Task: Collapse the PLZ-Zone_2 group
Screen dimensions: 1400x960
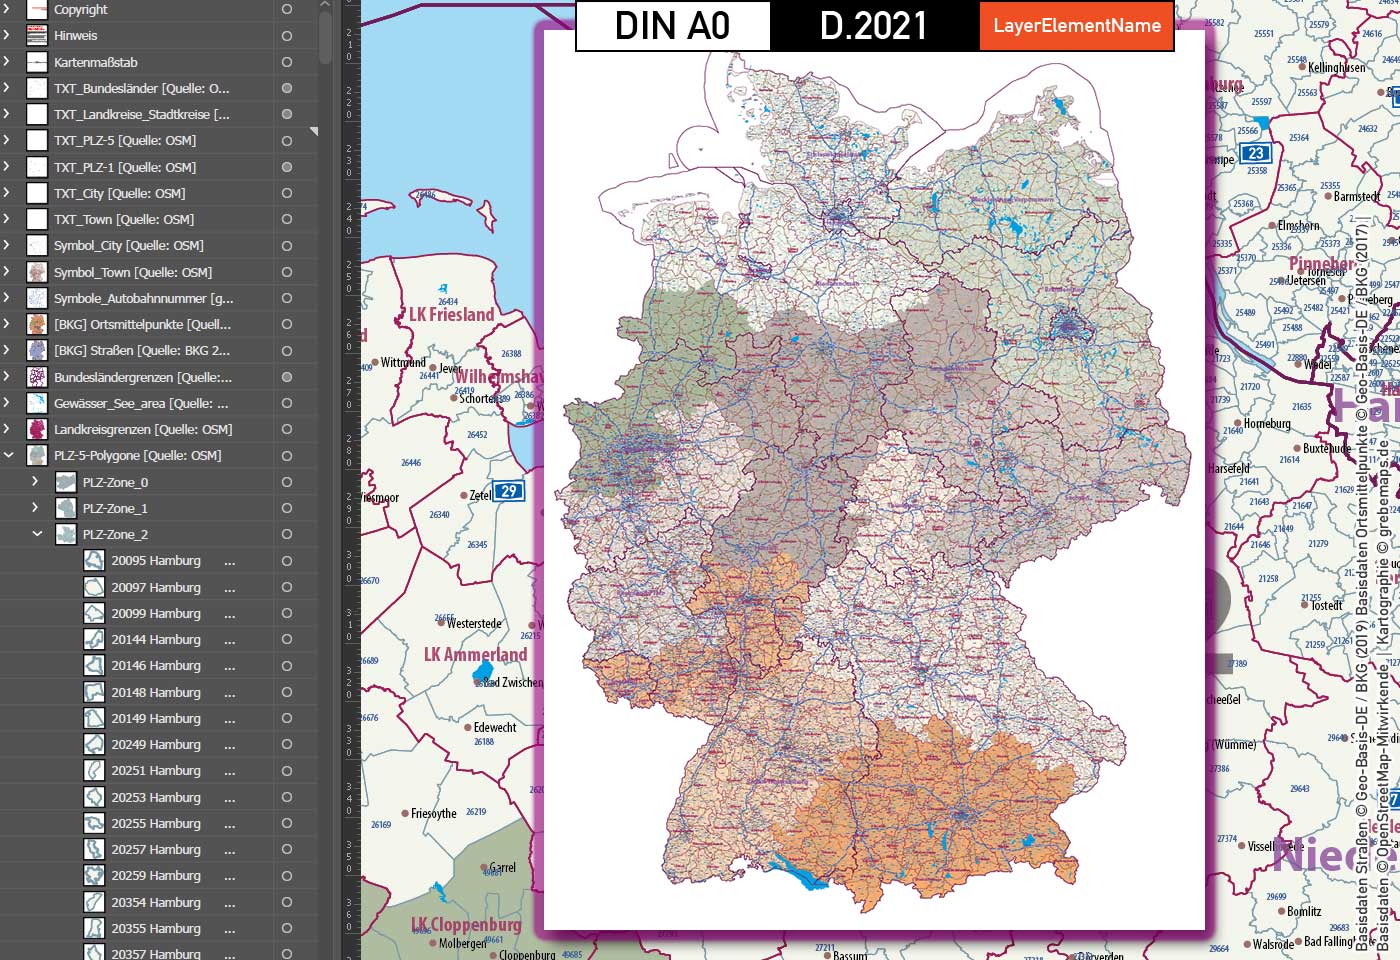Action: 38,534
